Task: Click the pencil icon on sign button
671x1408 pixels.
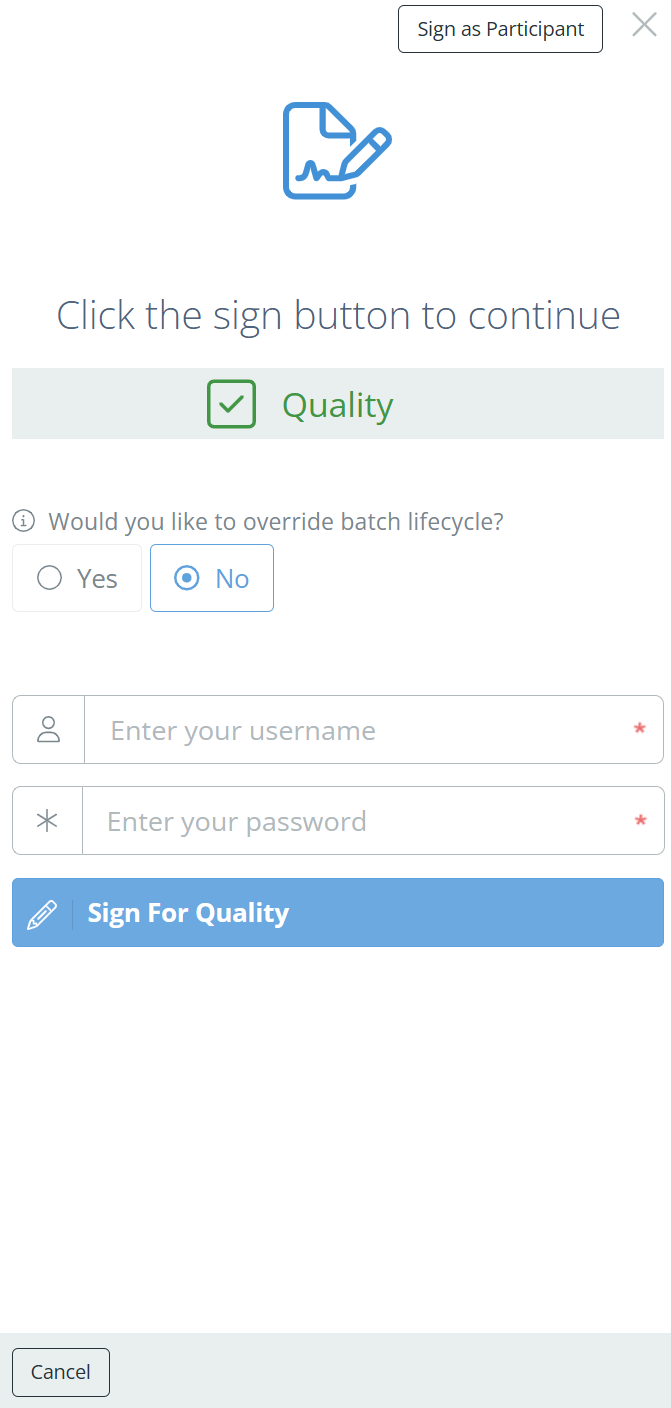Action: [x=42, y=913]
